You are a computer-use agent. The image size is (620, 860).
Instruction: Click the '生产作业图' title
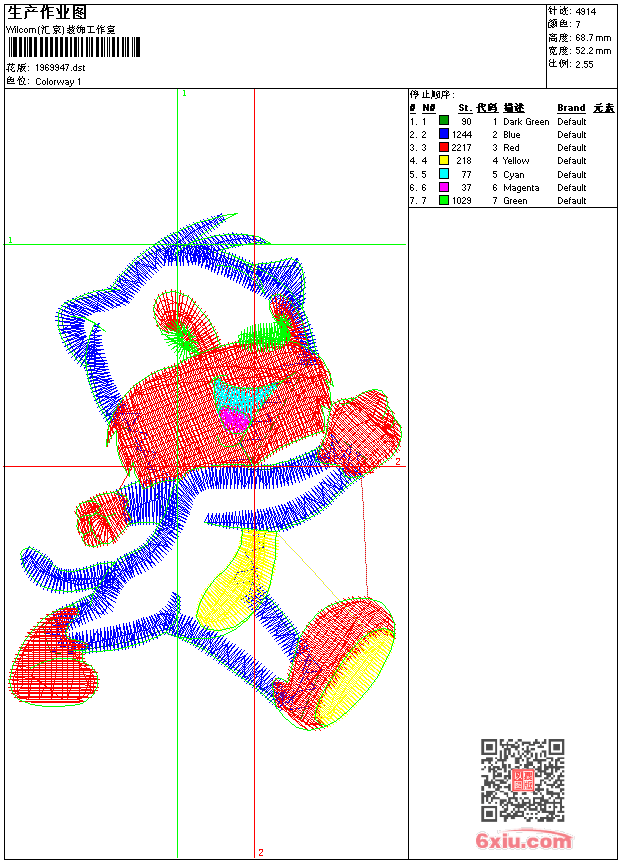[47, 13]
